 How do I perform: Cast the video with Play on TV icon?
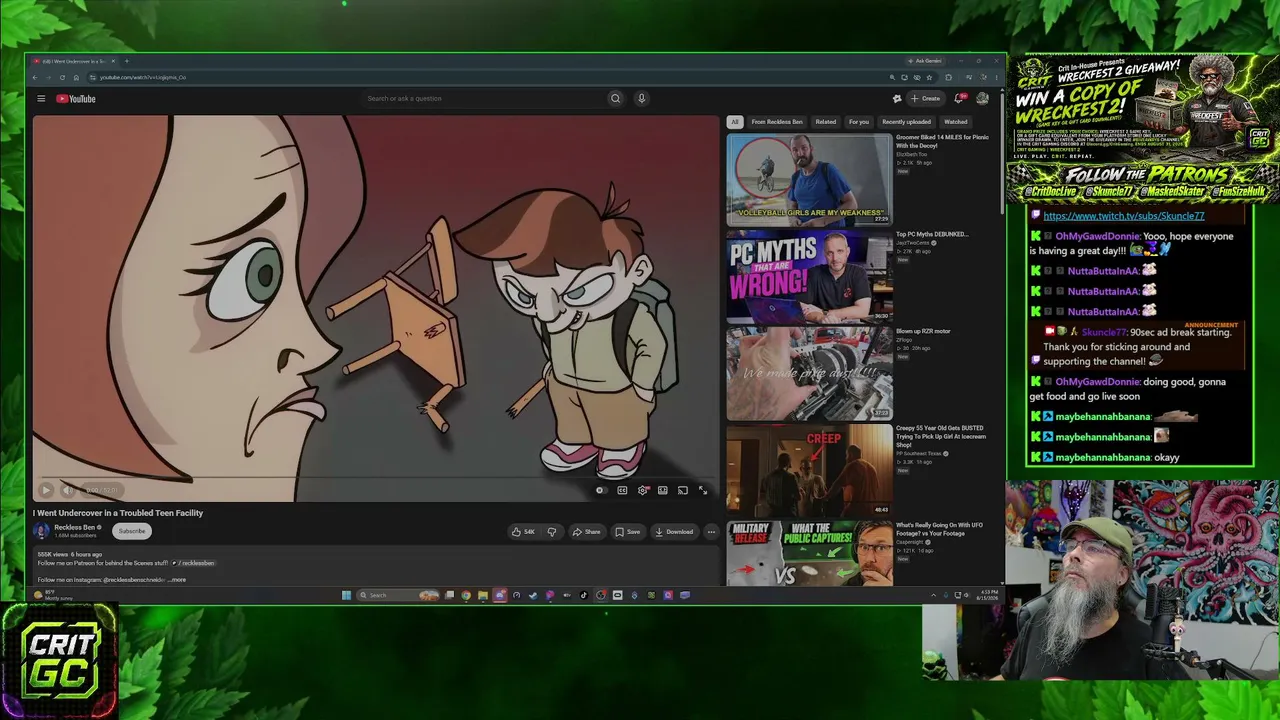coord(682,490)
